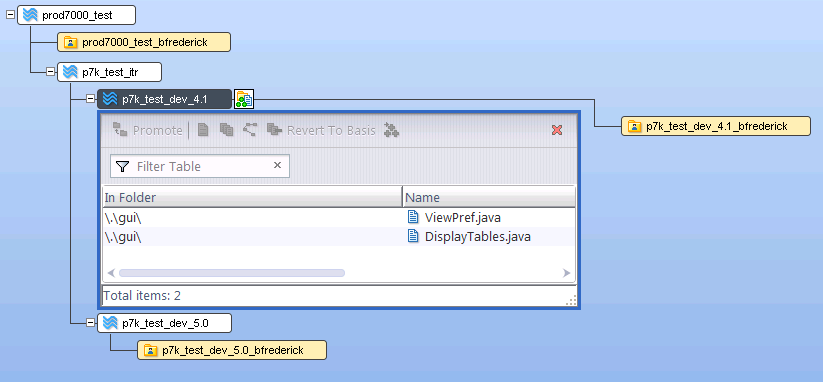Click the stream icon on prod7000_test

[30, 15]
